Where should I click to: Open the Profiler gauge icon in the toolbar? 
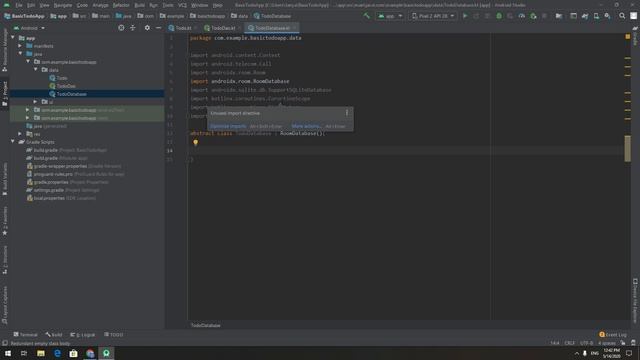click(x=522, y=16)
